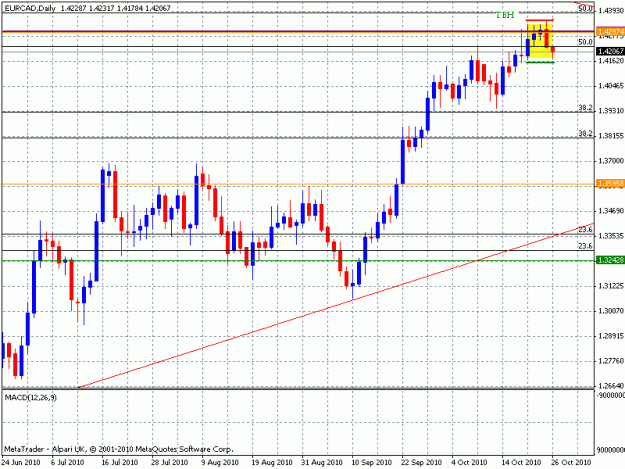The image size is (625, 469).
Task: Select the 23.6 Fibonacci label above the green line
Action: click(585, 246)
